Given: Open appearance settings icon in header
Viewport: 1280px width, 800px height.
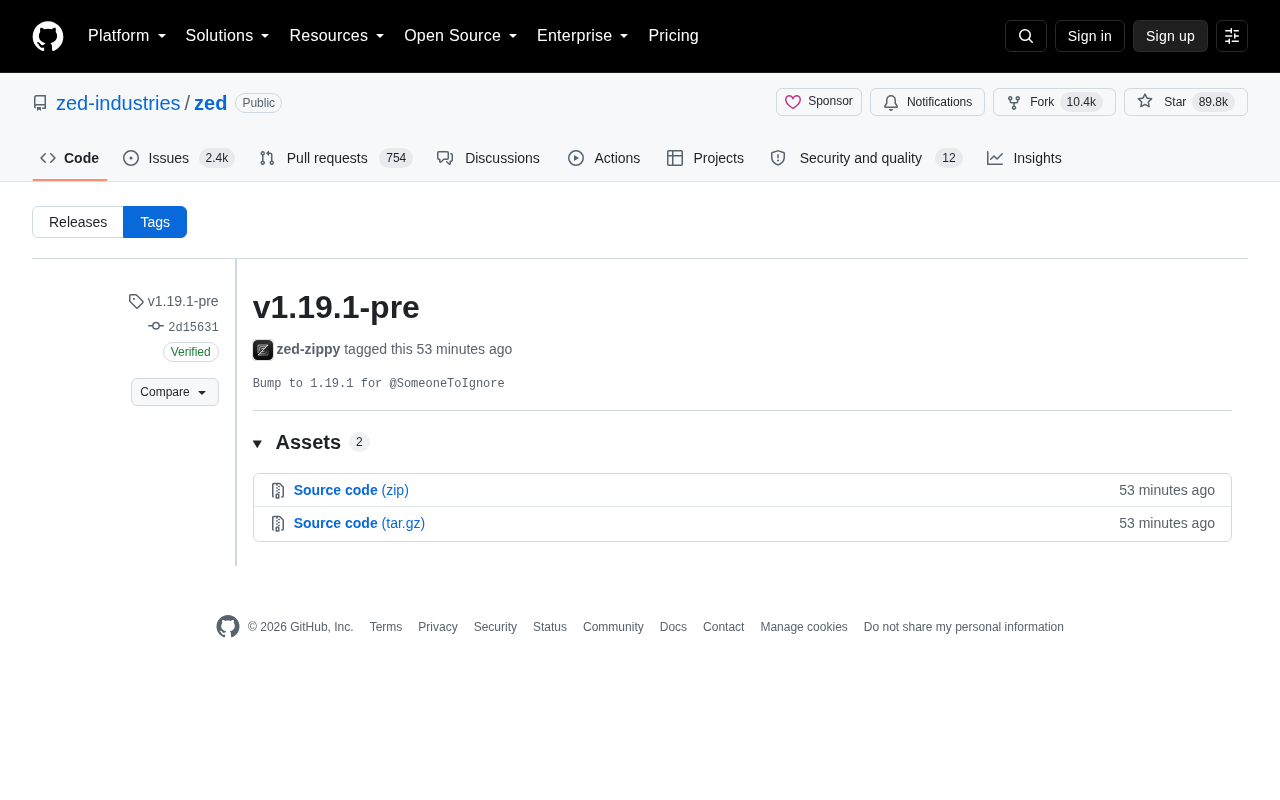Looking at the screenshot, I should coord(1232,36).
